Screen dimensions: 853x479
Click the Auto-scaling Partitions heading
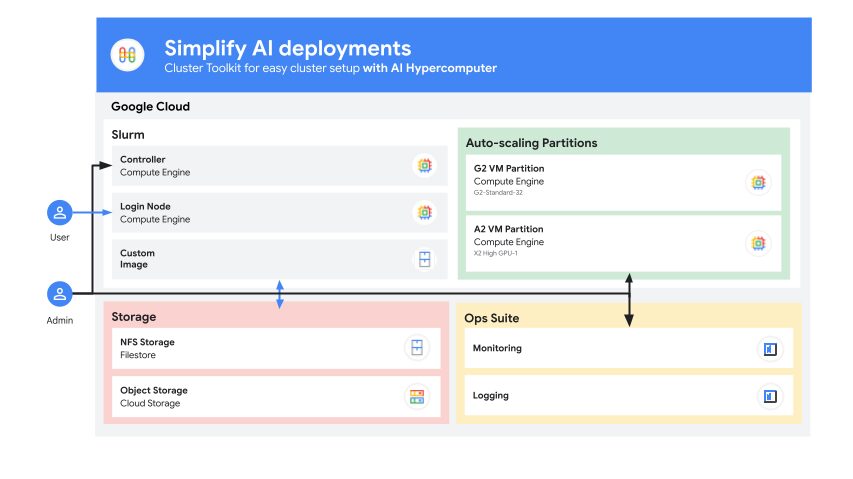click(x=531, y=143)
